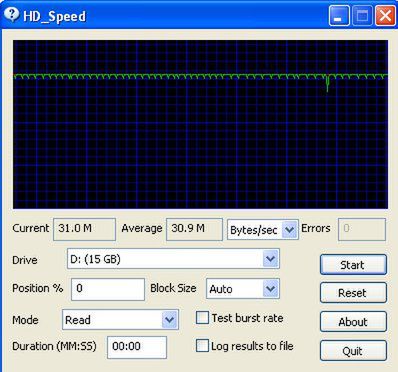The image size is (398, 372).
Task: Click the Duration (MM:SS) input field
Action: coord(137,347)
